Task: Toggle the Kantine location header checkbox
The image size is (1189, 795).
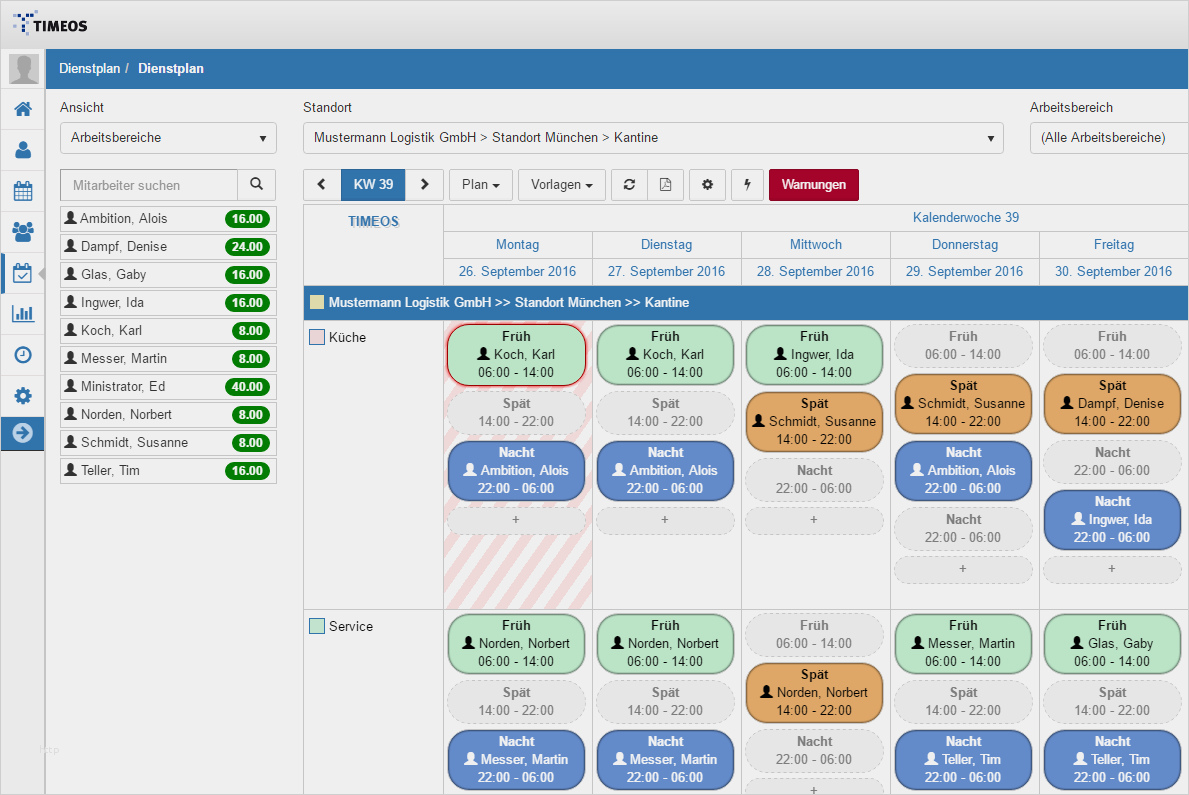Action: [x=317, y=302]
